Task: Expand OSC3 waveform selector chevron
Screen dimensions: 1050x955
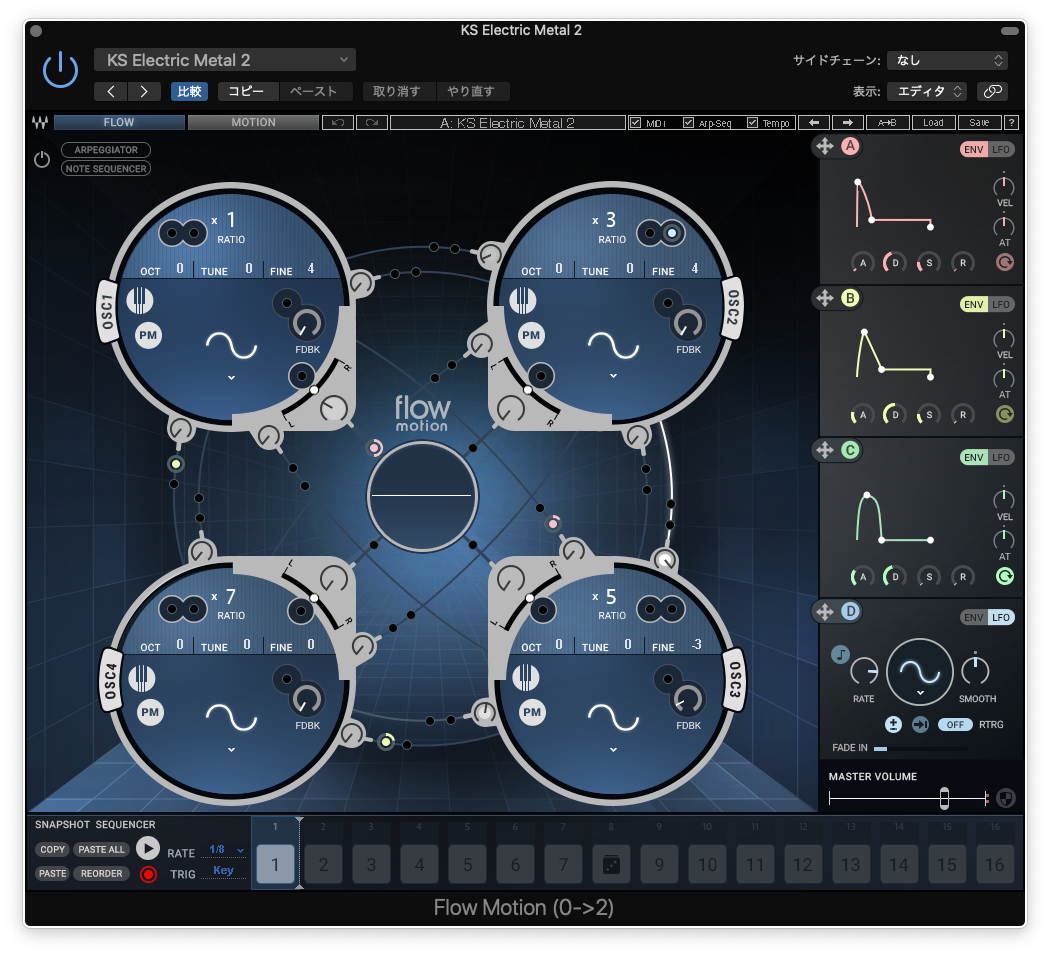Action: tap(613, 750)
